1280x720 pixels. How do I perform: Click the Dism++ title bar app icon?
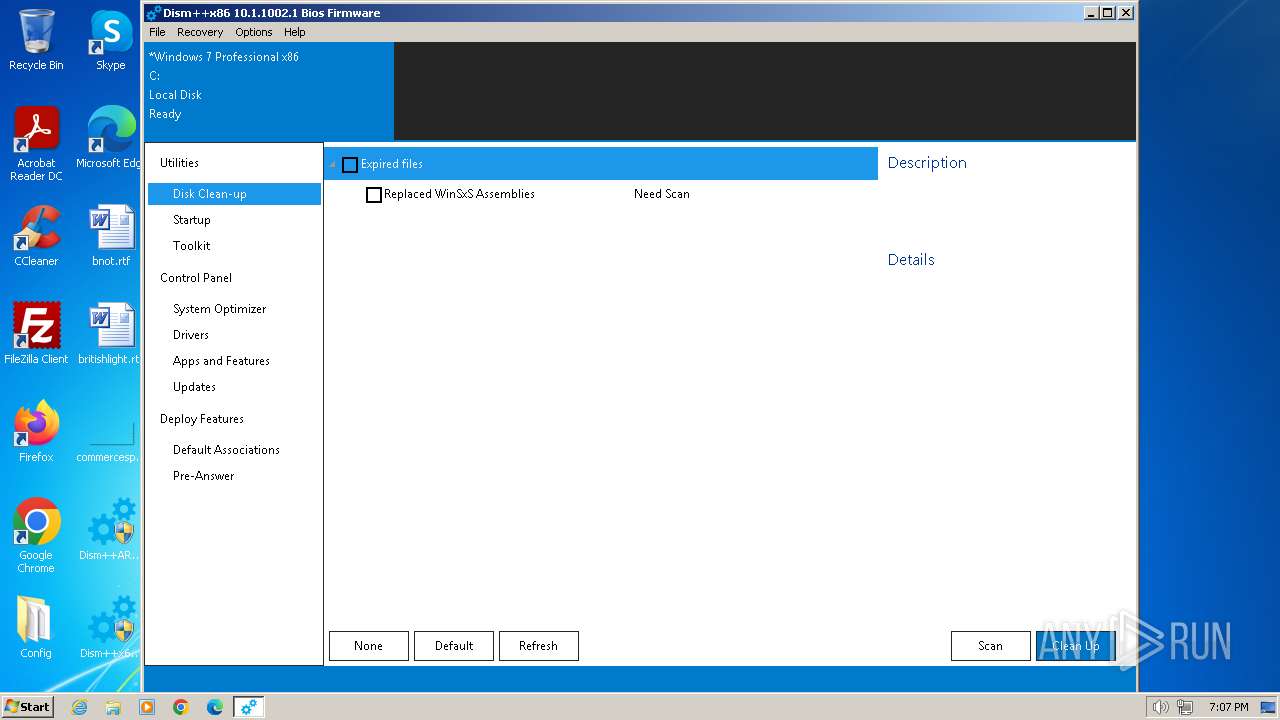tap(153, 13)
